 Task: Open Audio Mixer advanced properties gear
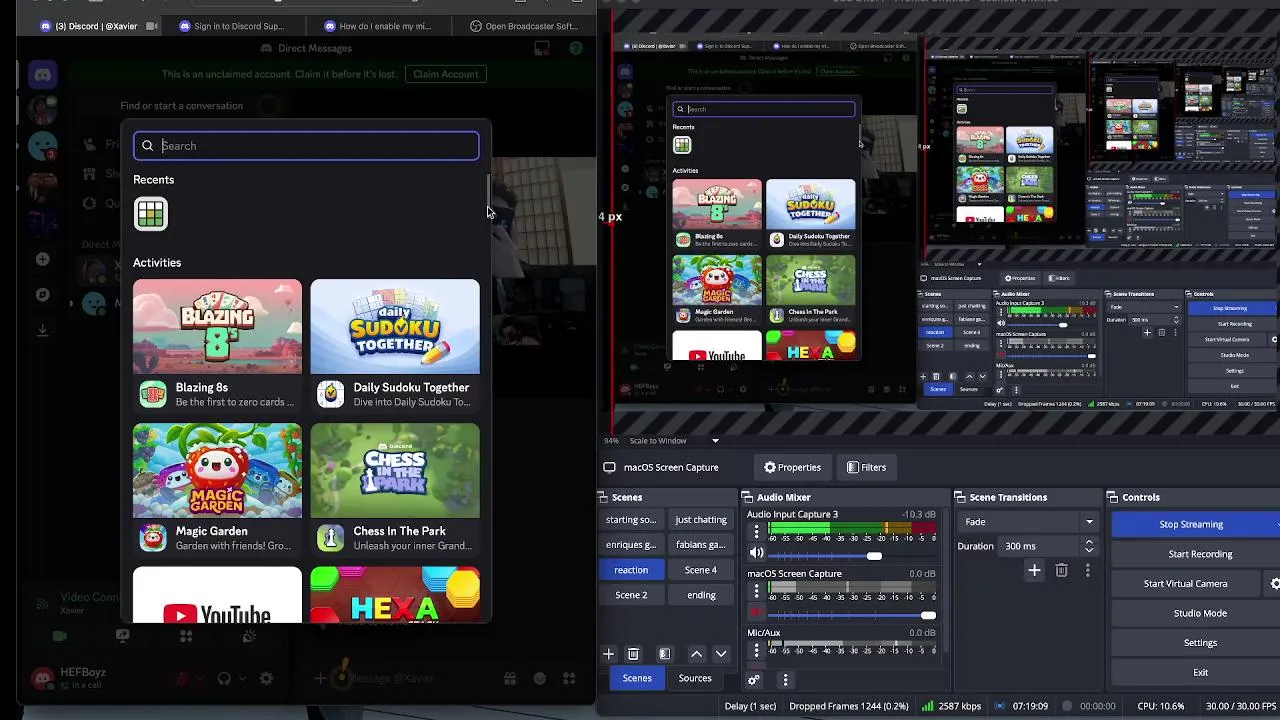[754, 680]
